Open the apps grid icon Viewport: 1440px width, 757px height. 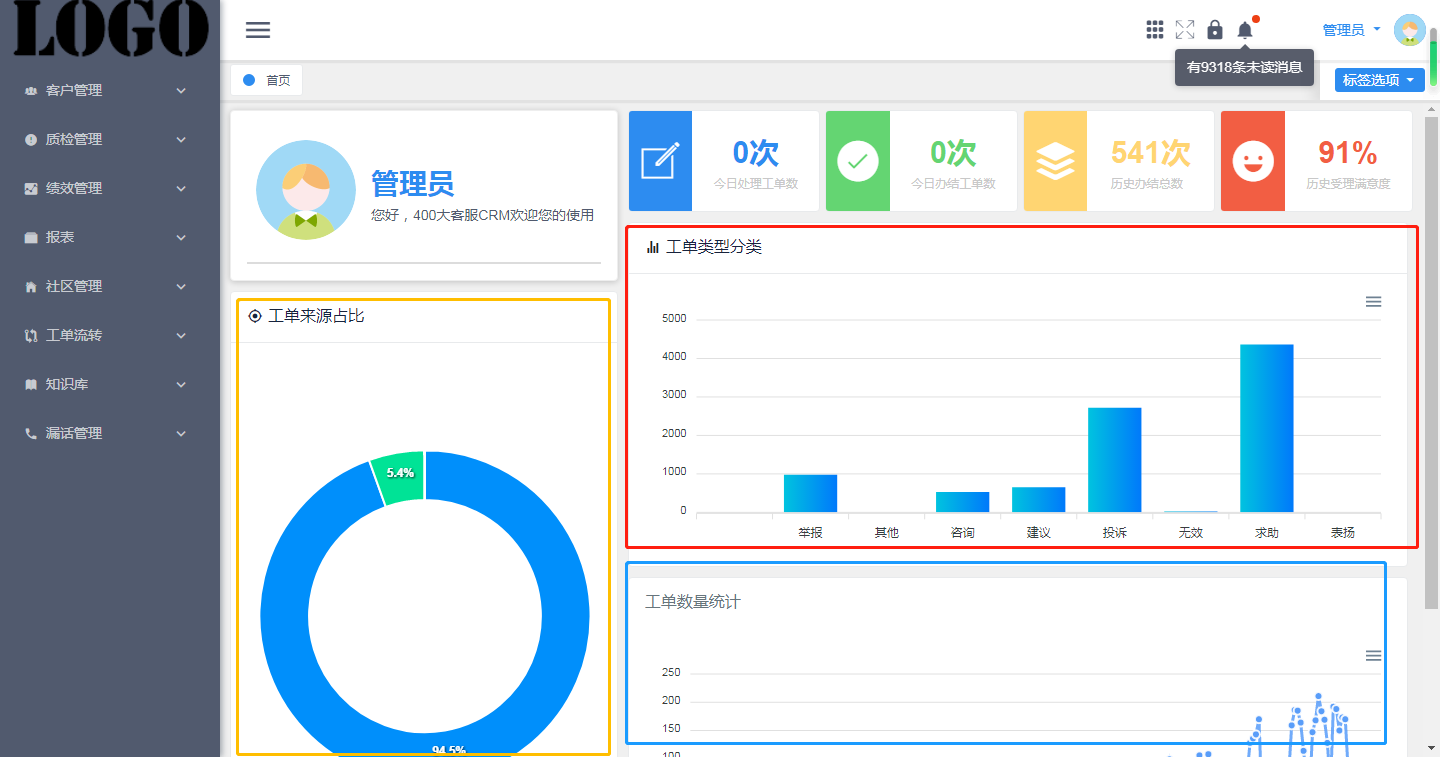click(x=1155, y=30)
